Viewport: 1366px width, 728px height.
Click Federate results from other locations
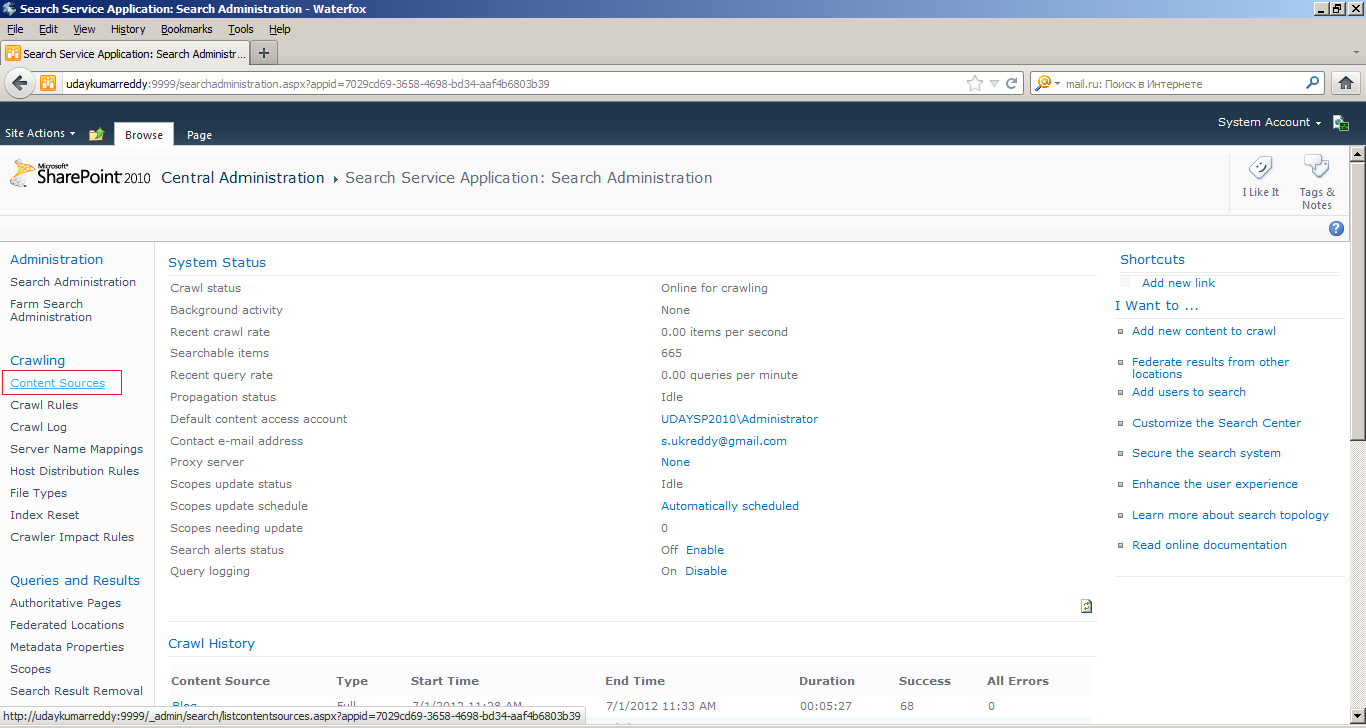click(1211, 368)
